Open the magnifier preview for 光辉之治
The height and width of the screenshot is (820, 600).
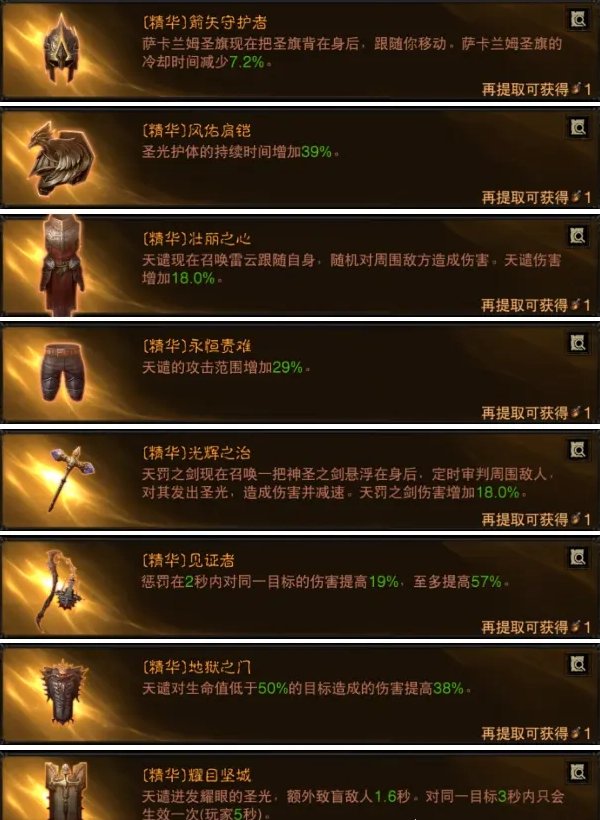[x=579, y=450]
